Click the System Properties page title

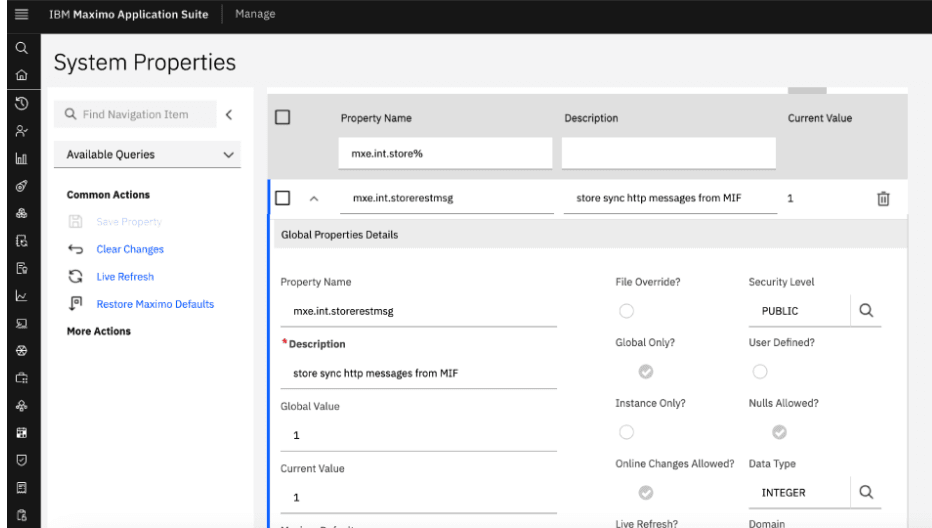144,62
